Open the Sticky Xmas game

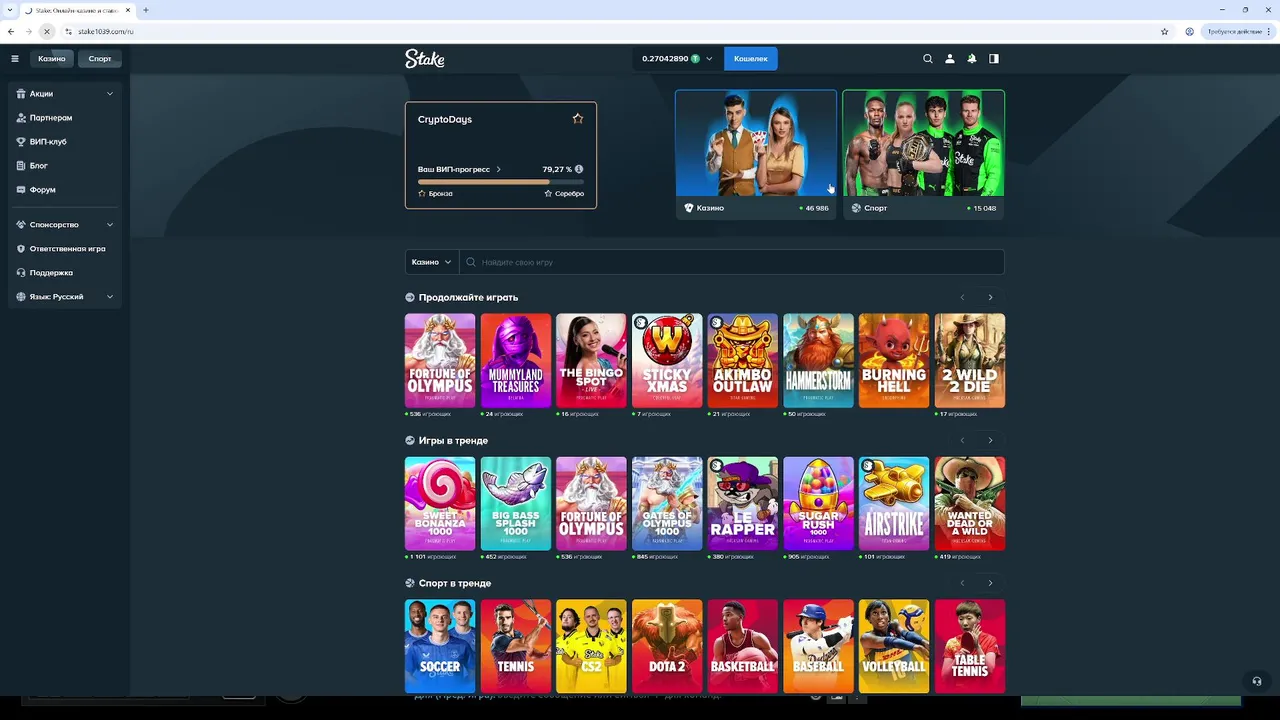tap(667, 361)
